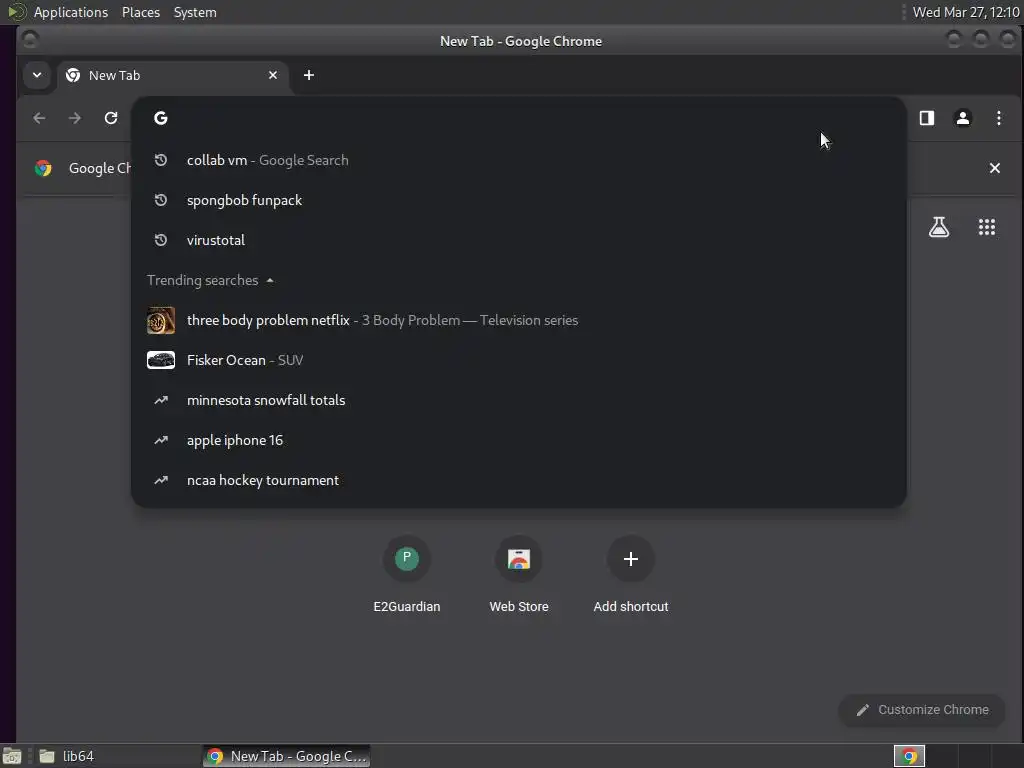The width and height of the screenshot is (1024, 768).
Task: Choose minnesota snowfall totals suggestion
Action: (x=519, y=400)
